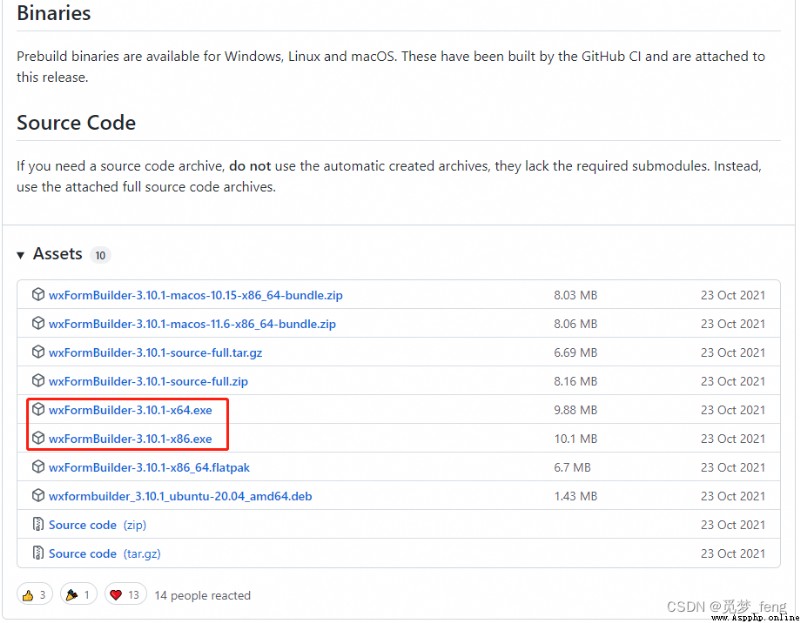Click the Assets section heading

pyautogui.click(x=58, y=254)
